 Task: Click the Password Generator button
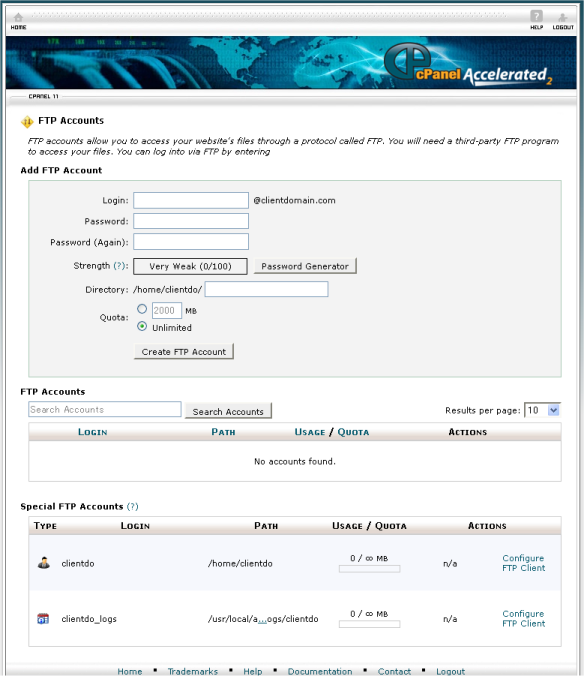pyautogui.click(x=305, y=266)
